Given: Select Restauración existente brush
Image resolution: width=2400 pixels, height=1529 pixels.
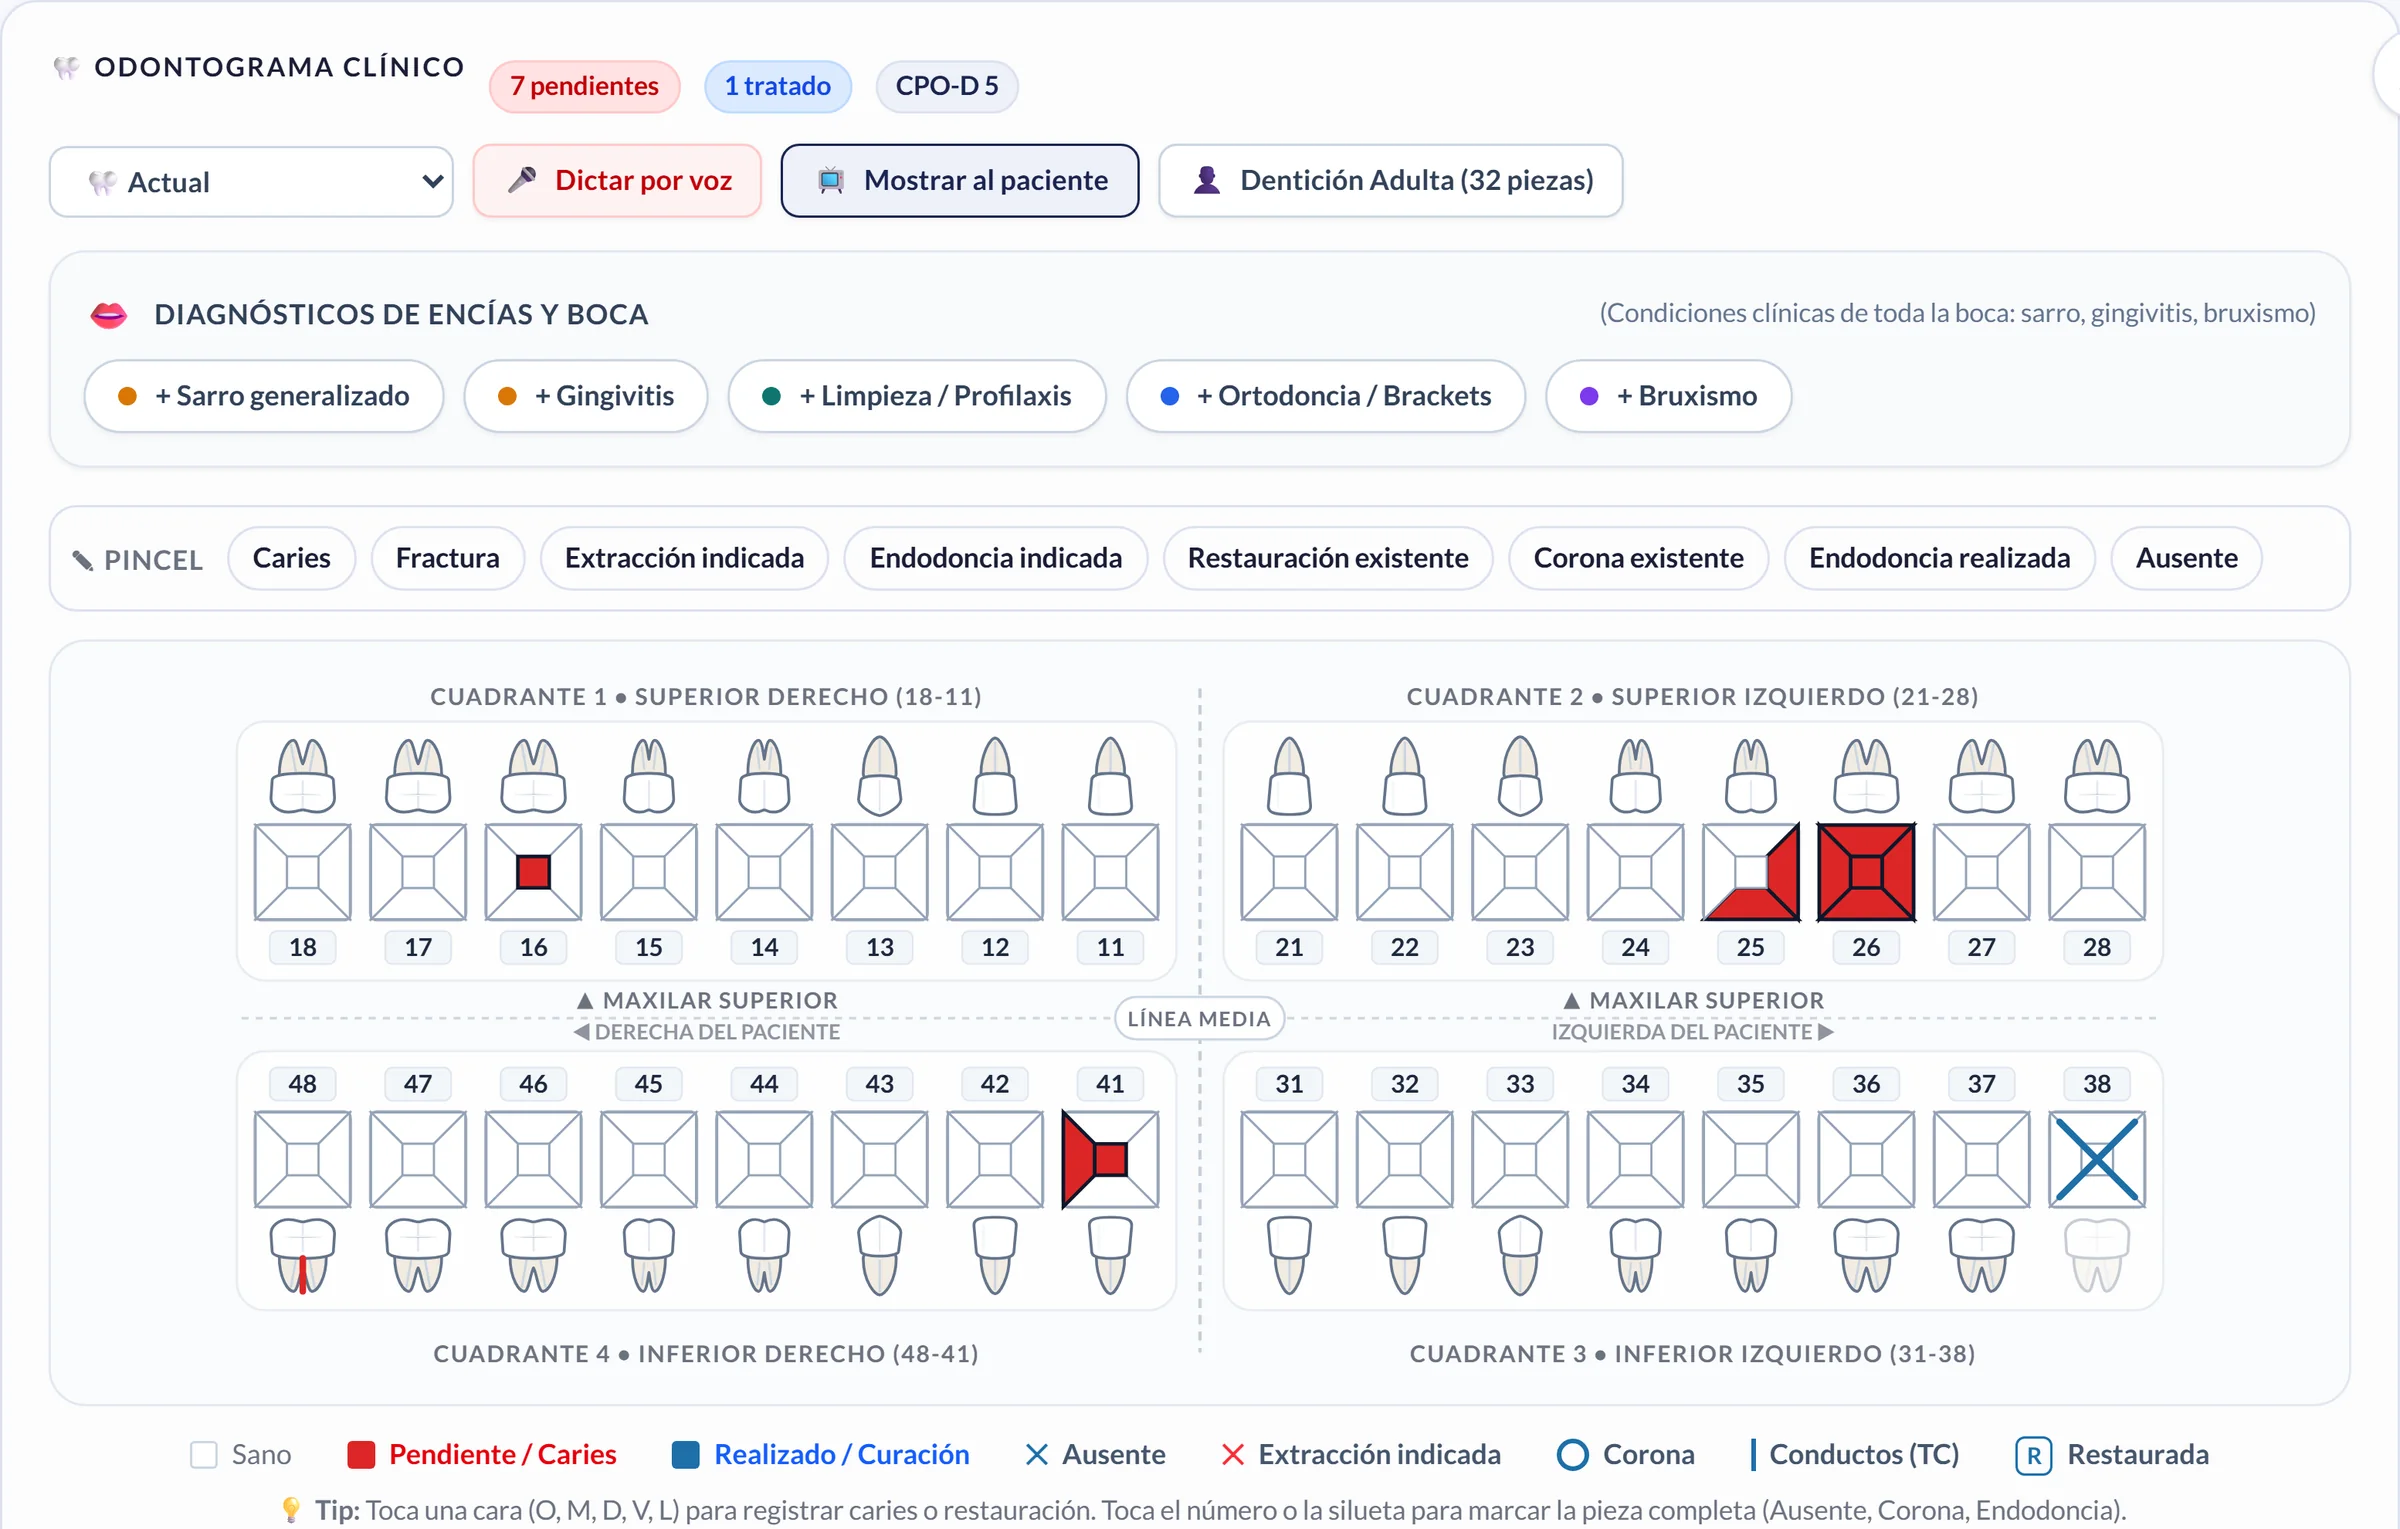Looking at the screenshot, I should tap(1328, 558).
